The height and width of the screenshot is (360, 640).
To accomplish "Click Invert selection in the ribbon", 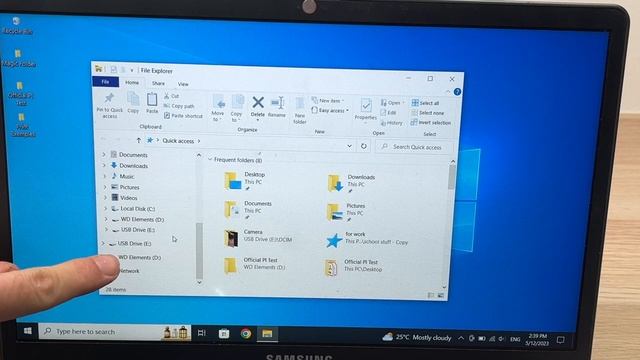I will click(x=431, y=123).
